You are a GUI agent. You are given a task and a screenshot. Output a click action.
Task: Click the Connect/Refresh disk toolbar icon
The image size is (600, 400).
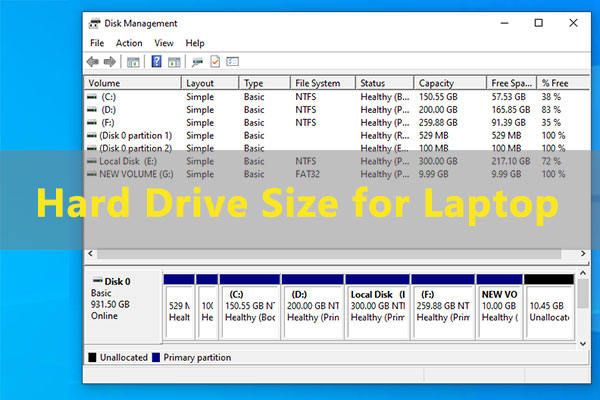point(197,62)
